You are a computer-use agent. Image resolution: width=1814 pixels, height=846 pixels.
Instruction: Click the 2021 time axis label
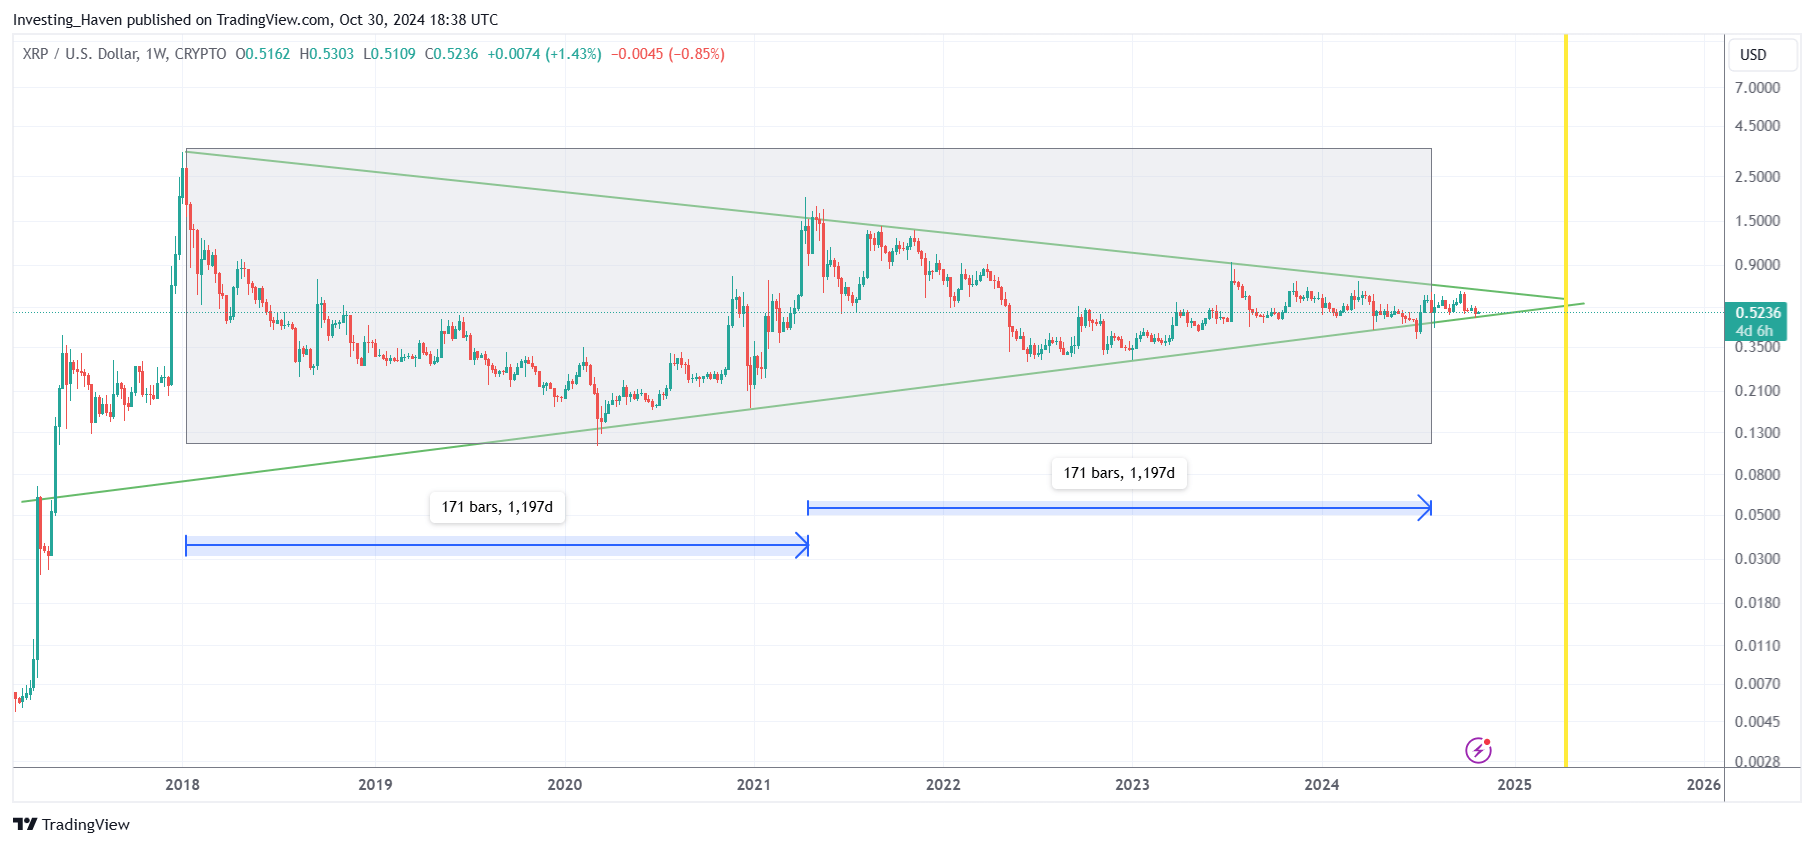click(753, 785)
